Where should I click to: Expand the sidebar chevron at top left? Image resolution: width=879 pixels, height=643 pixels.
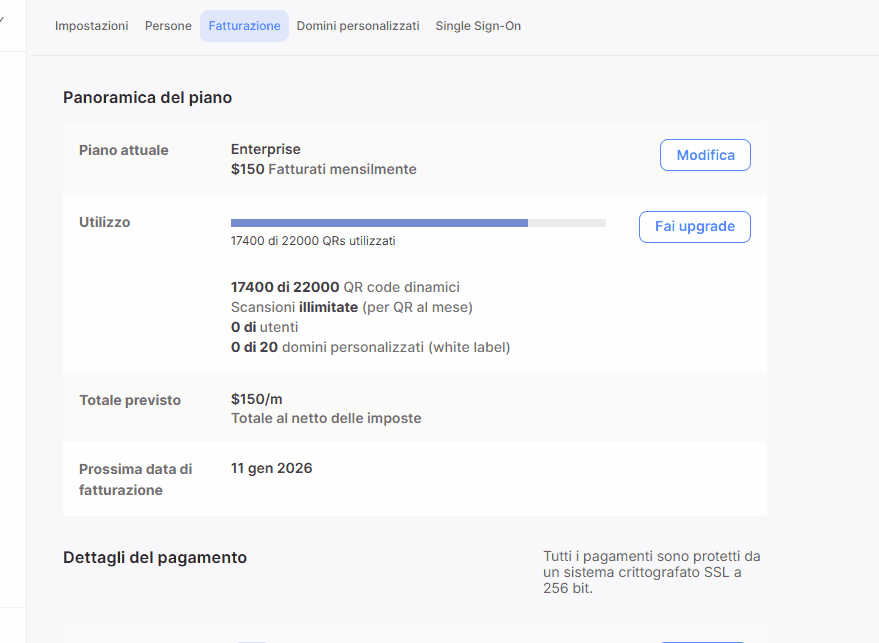pos(3,18)
